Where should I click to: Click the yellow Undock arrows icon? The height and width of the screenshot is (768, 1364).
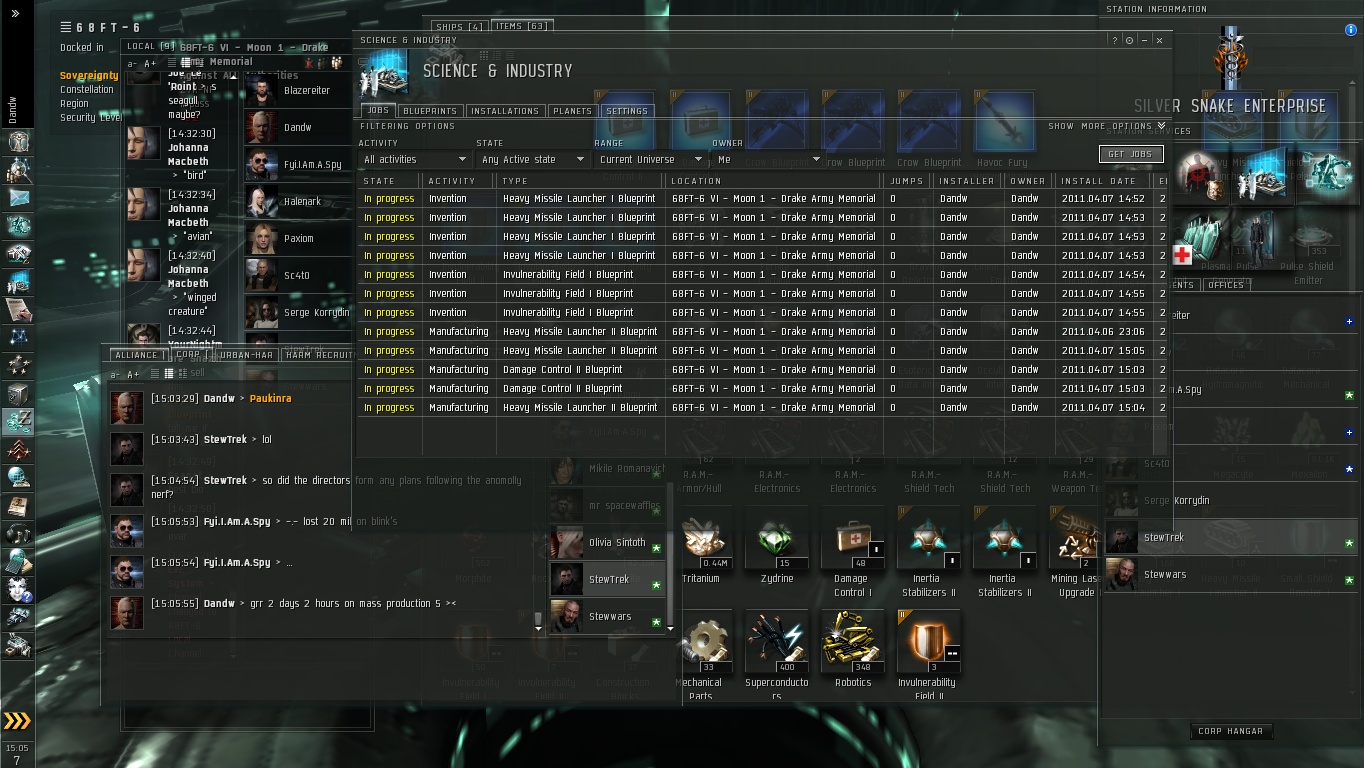click(x=18, y=720)
